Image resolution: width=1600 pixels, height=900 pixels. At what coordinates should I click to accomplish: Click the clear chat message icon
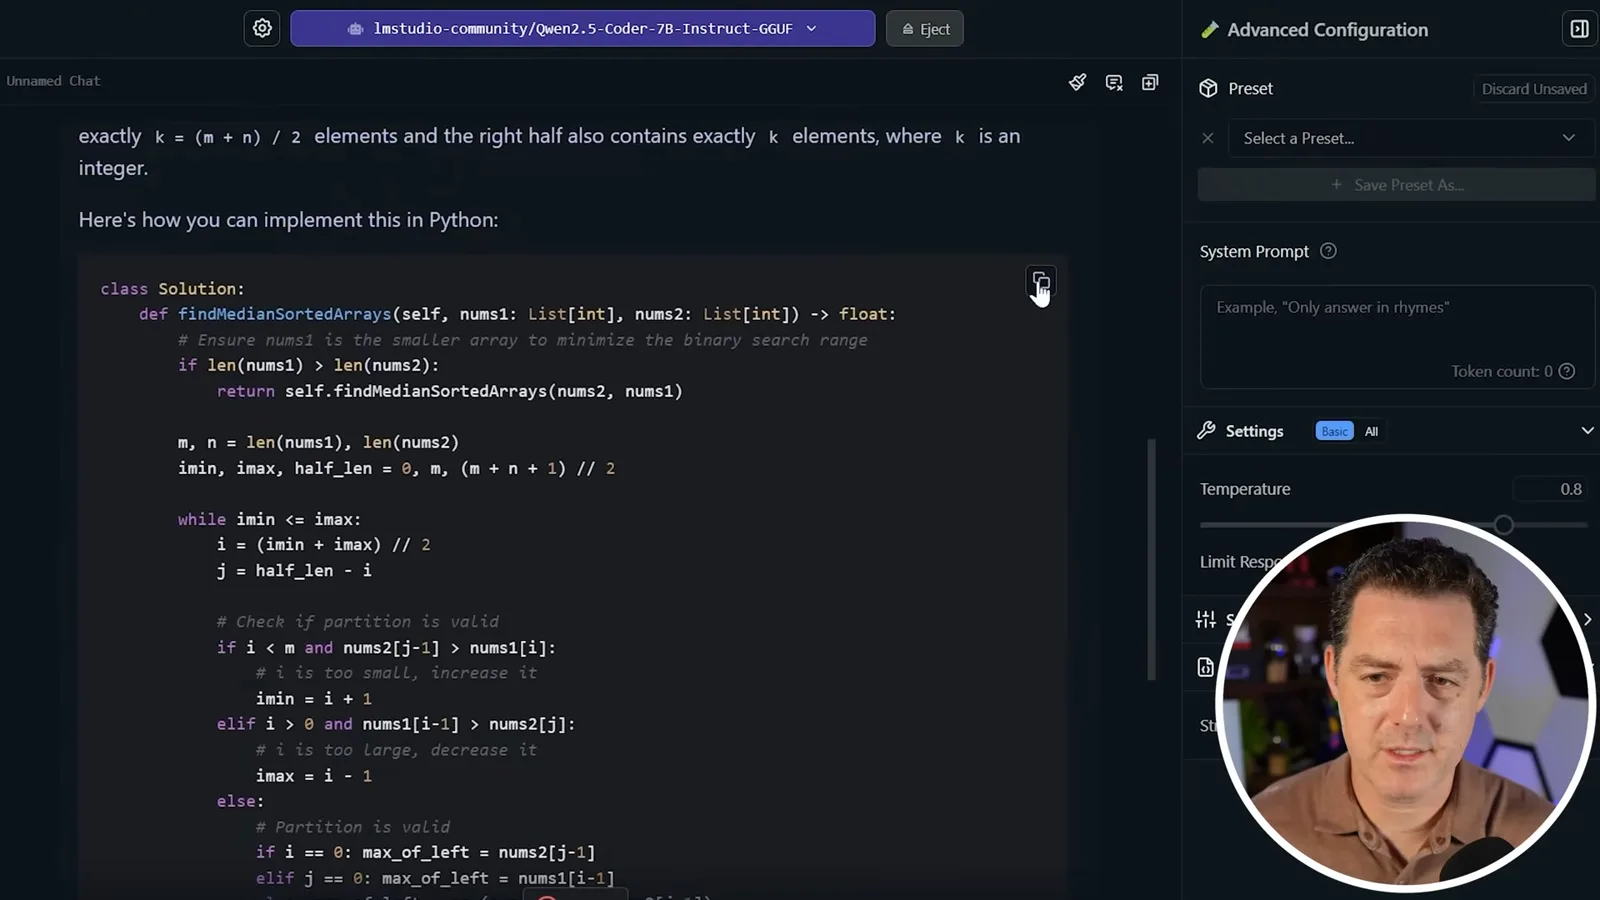click(x=1114, y=82)
